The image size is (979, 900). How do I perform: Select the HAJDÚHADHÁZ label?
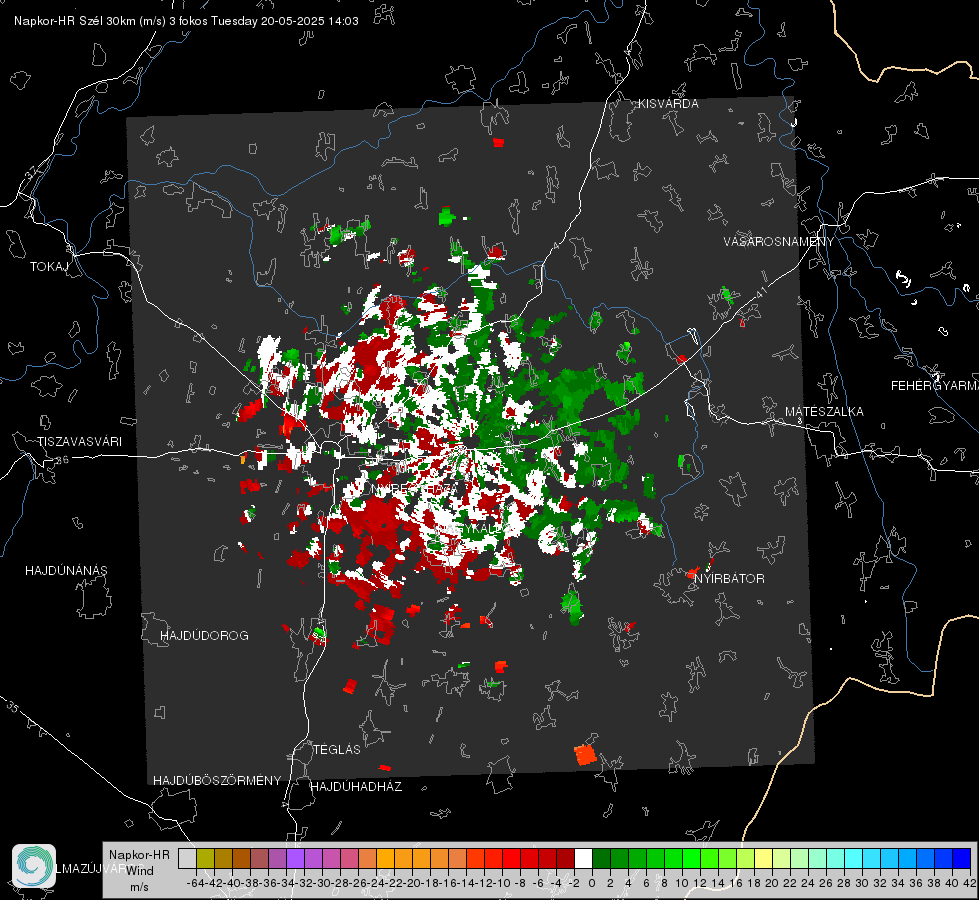click(356, 787)
